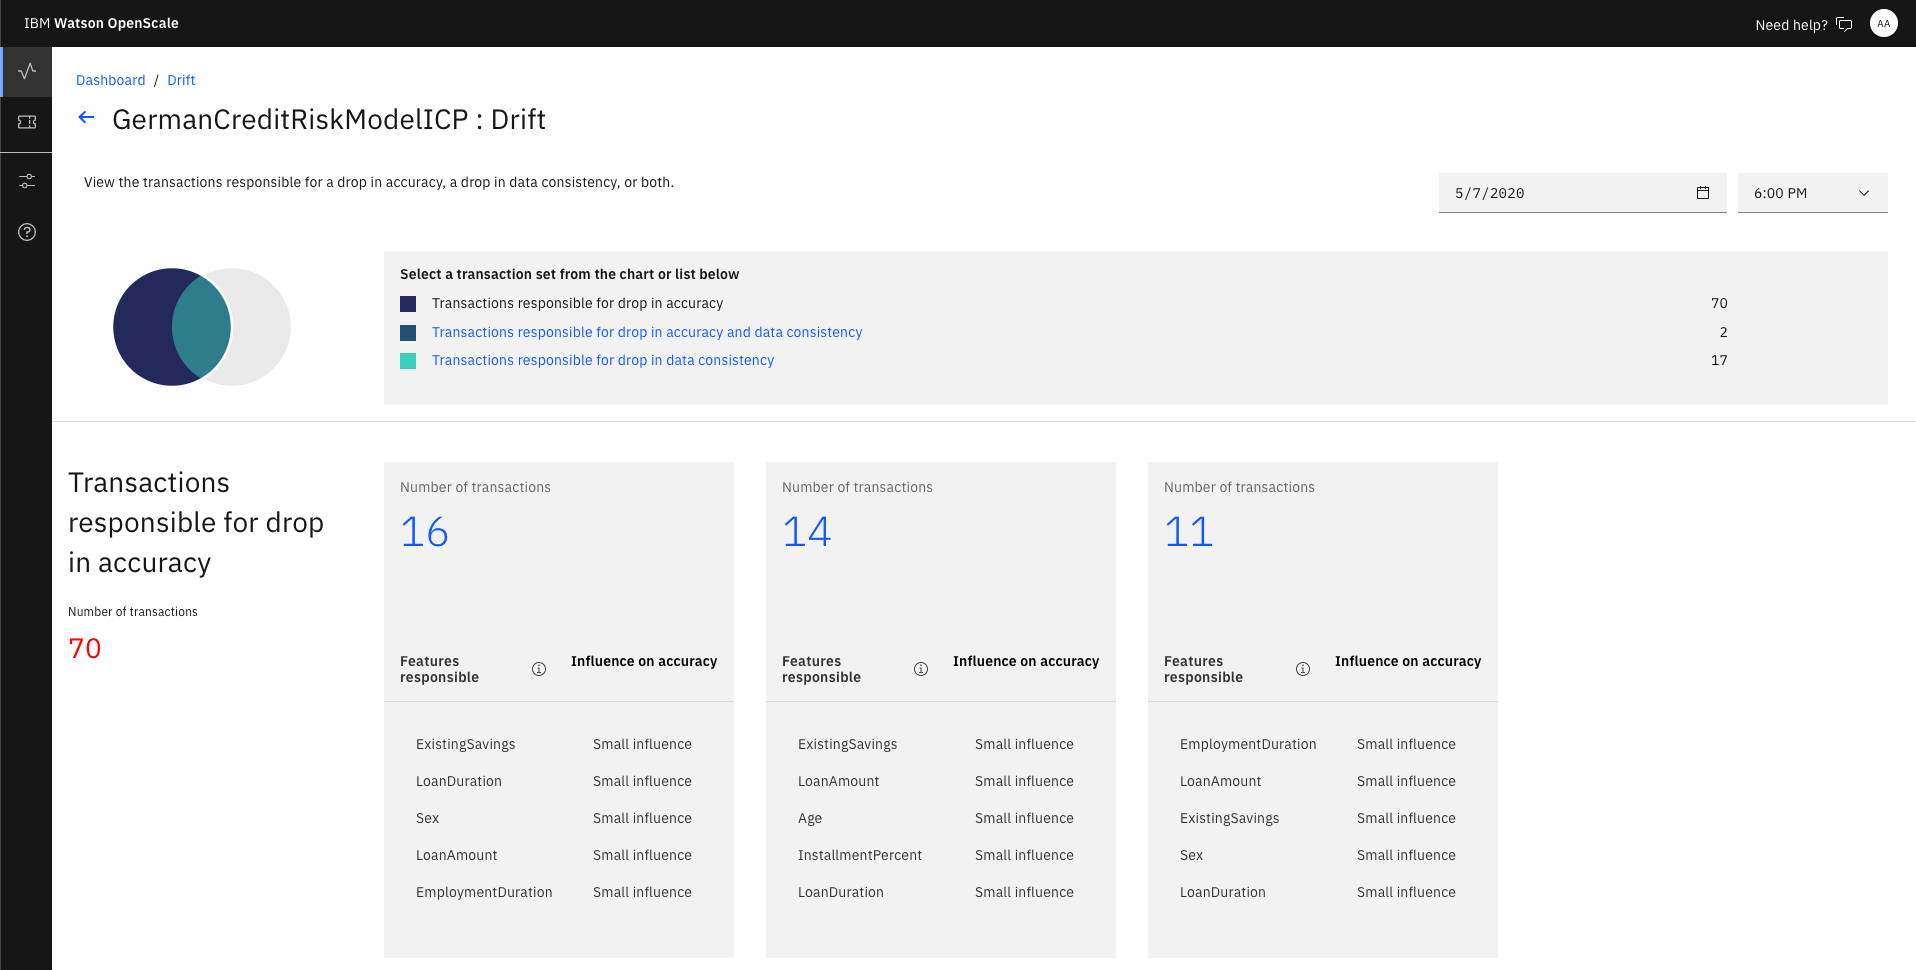
Task: Click the 5/7/2020 date input field
Action: tap(1565, 193)
